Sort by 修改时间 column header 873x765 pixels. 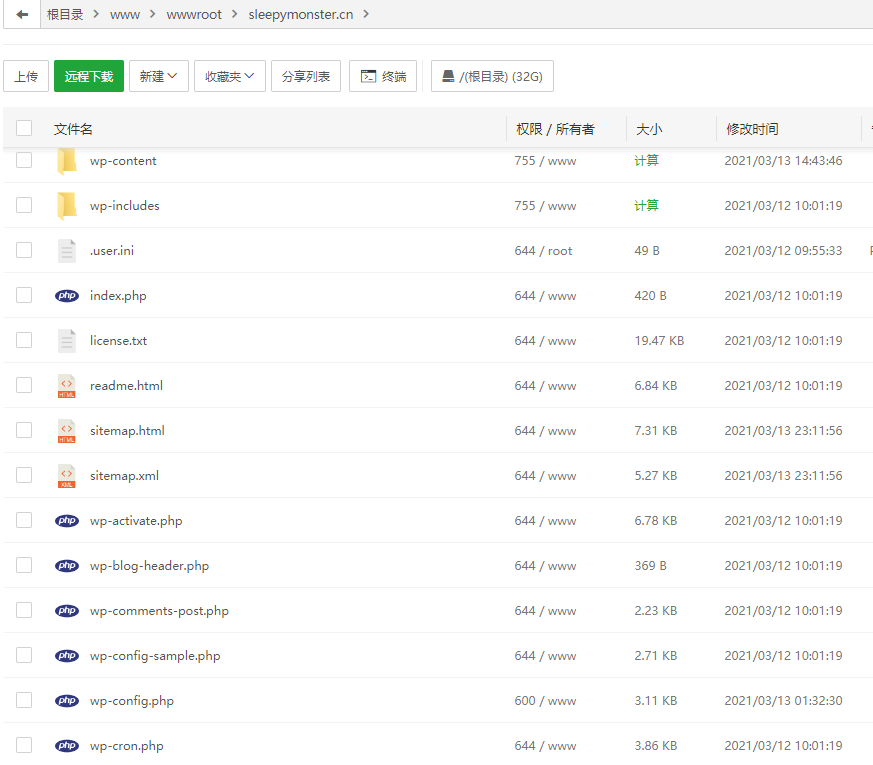[752, 129]
